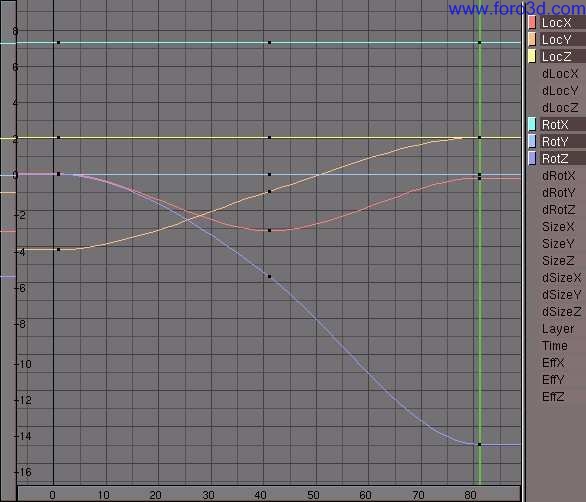This screenshot has width=586, height=502.
Task: Select the Layer channel
Action: [x=558, y=329]
